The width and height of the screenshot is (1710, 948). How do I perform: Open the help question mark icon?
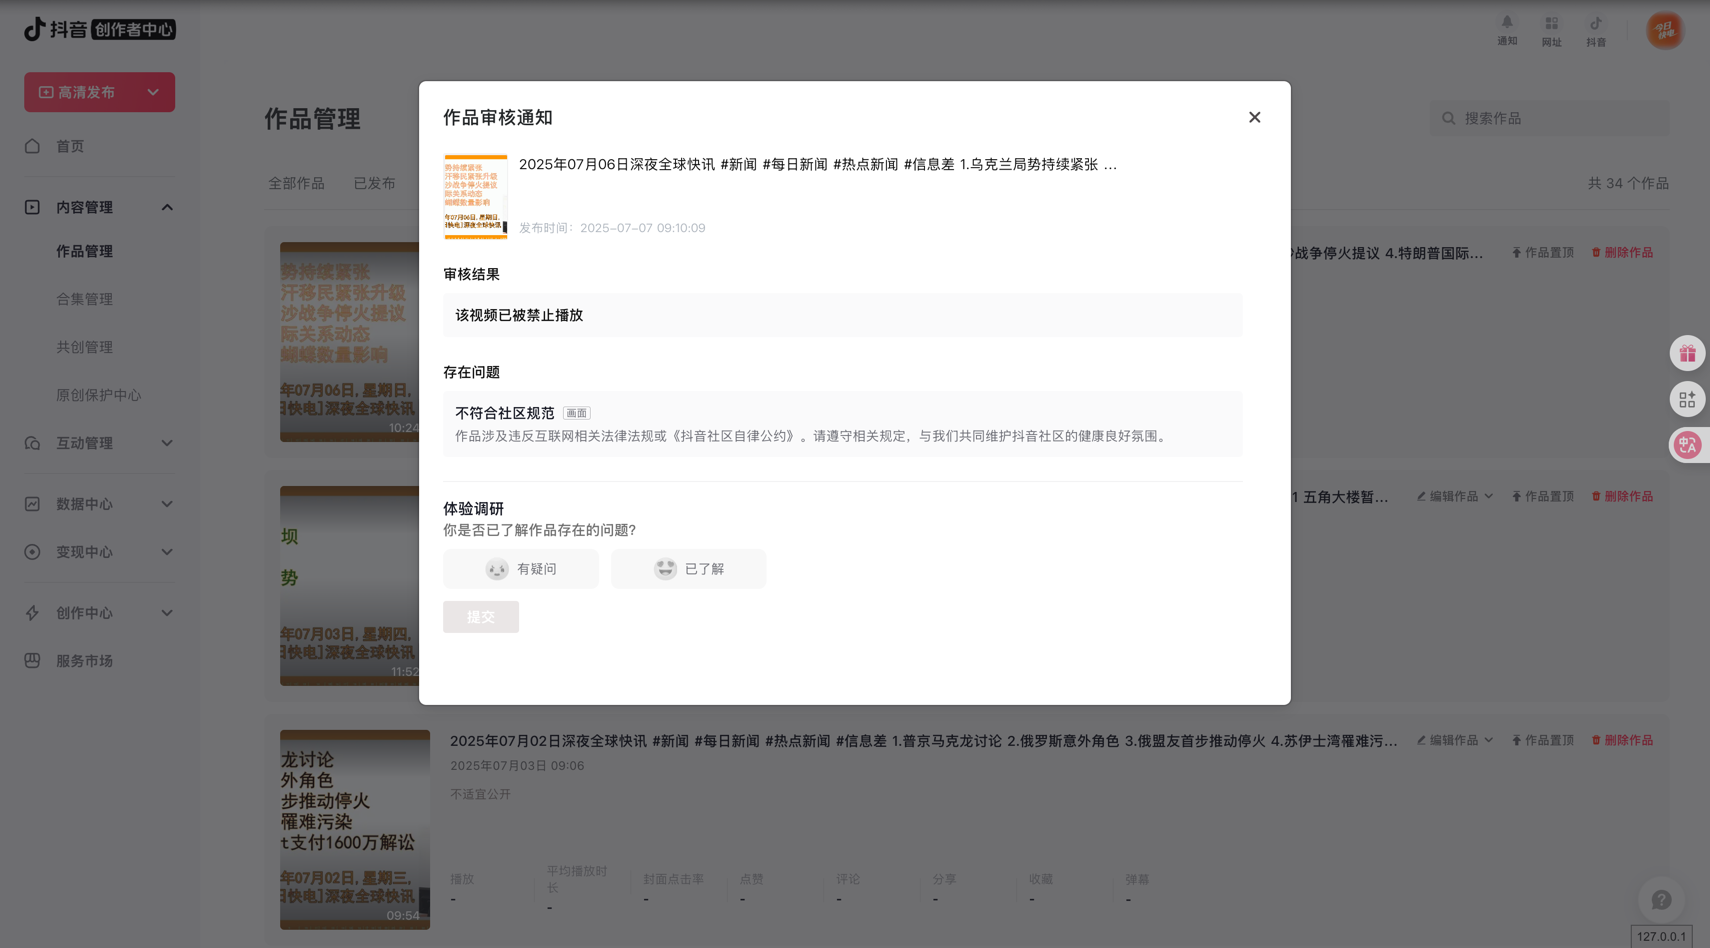click(1661, 900)
